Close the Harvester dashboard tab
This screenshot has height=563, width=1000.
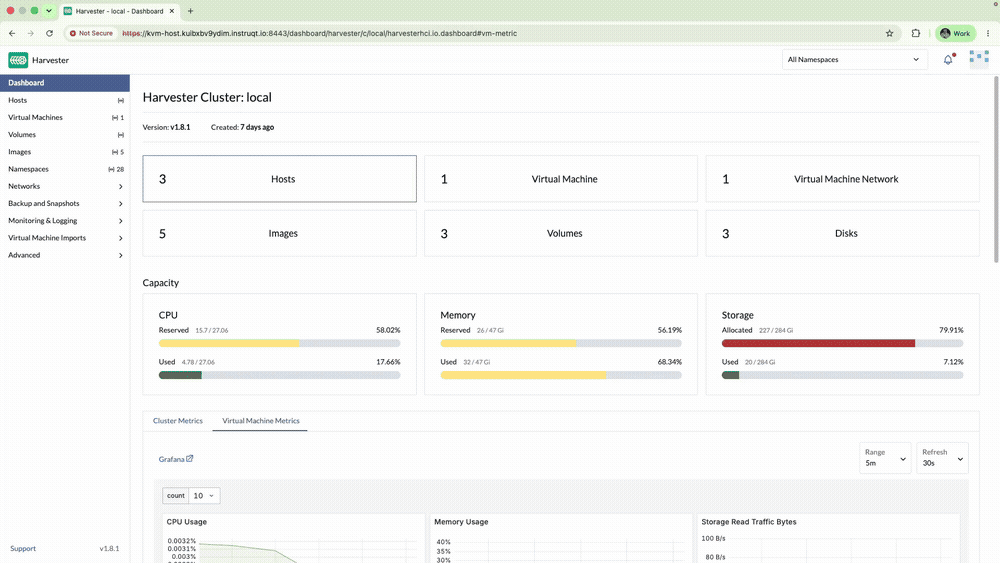pos(172,11)
